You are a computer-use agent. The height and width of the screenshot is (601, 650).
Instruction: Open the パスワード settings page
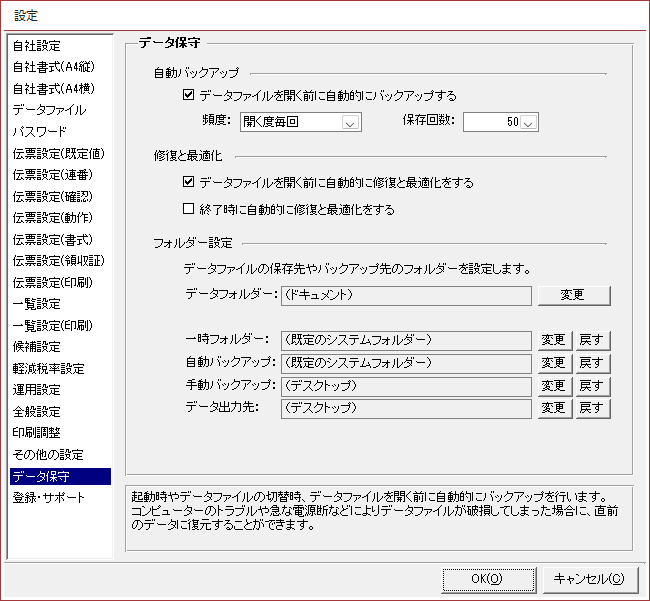[x=40, y=132]
